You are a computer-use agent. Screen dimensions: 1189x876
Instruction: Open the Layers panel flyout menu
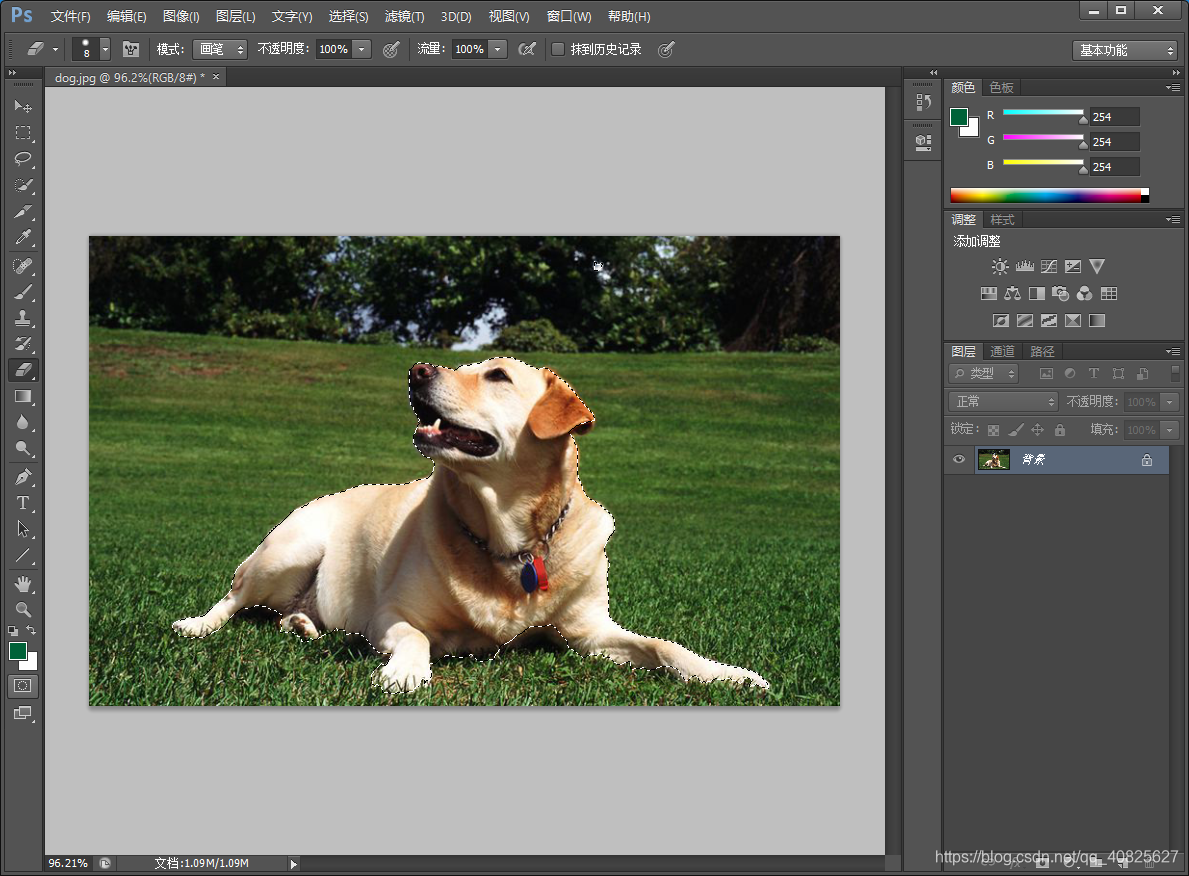[x=1173, y=351]
